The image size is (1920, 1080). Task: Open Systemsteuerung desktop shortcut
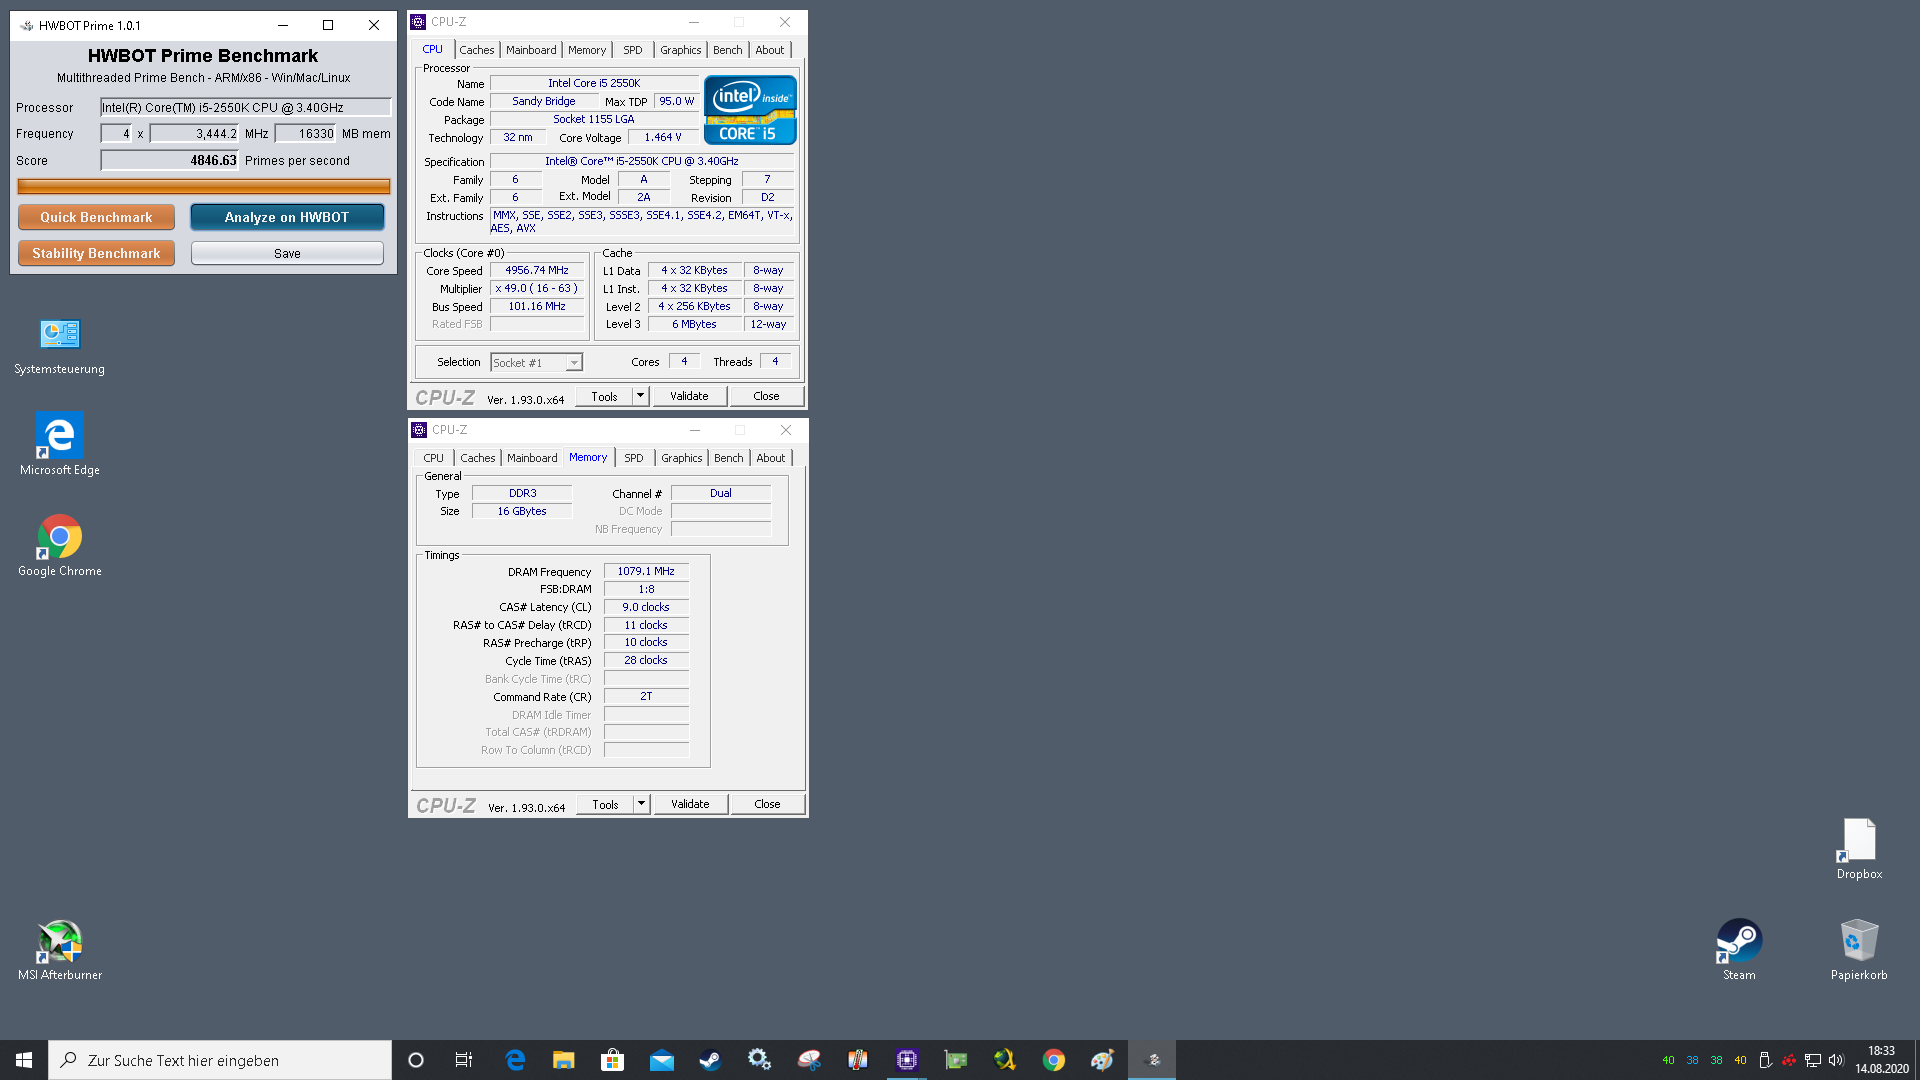[x=59, y=346]
